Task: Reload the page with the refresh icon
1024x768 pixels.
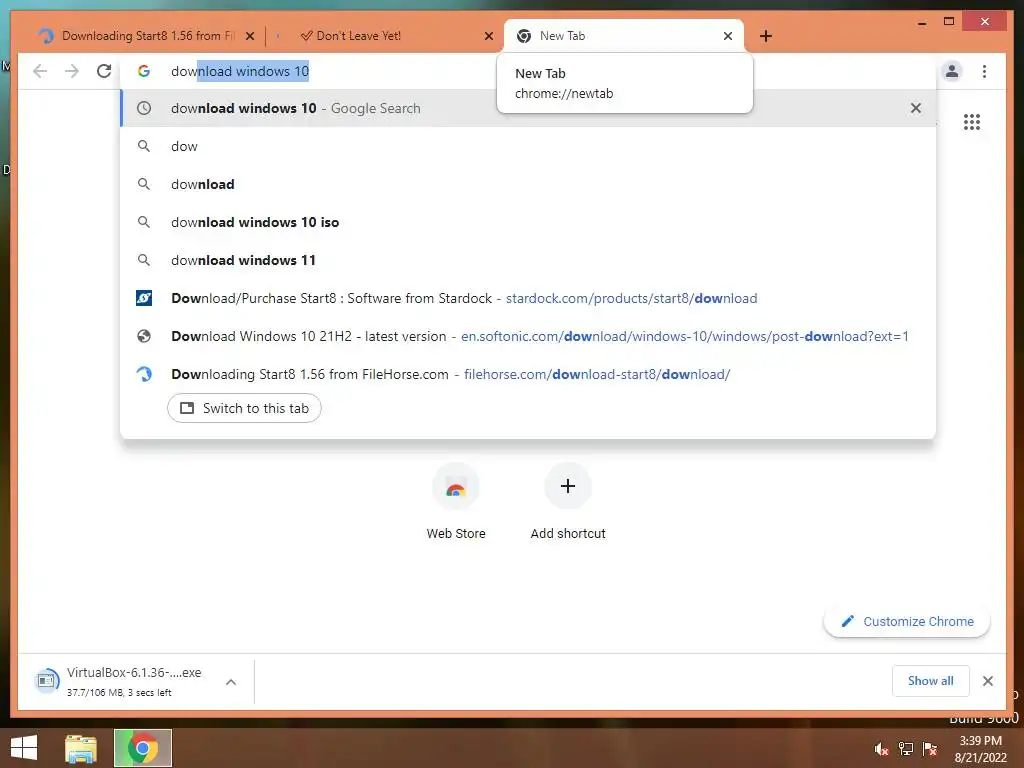Action: pos(104,71)
